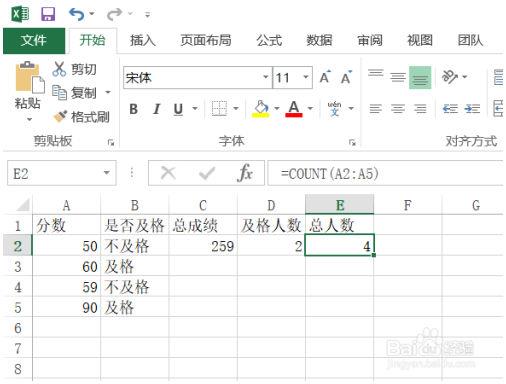Toggle bottom vertical alignment button
This screenshot has height=384, width=506.
tap(420, 77)
